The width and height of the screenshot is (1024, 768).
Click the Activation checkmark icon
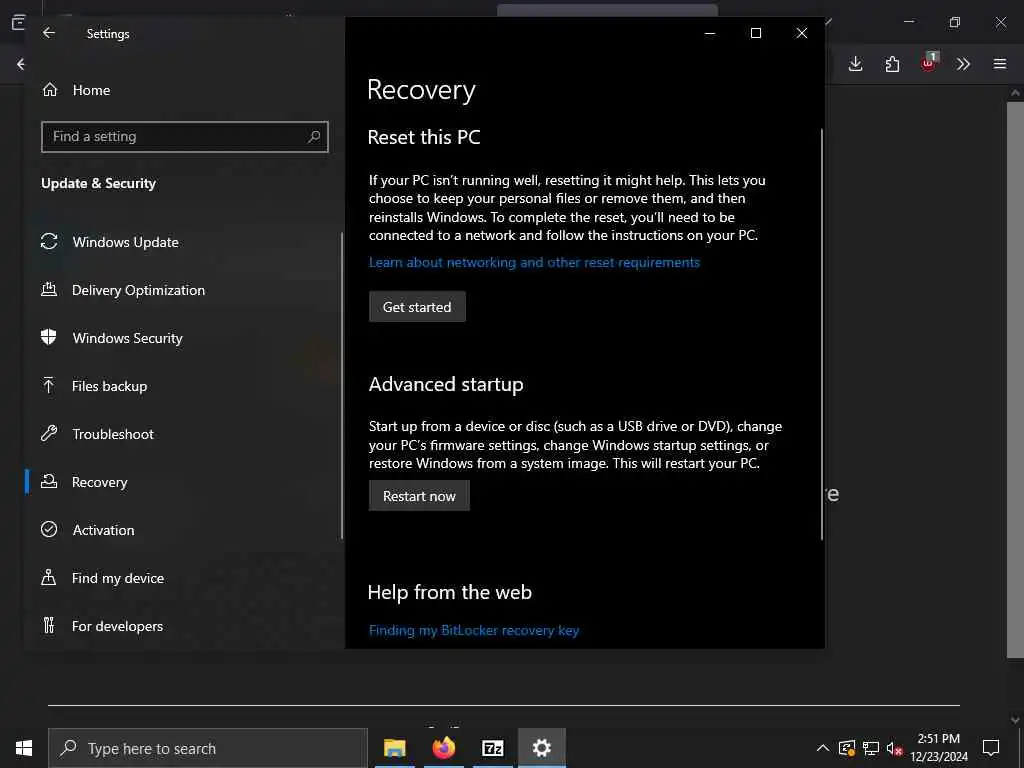tap(49, 529)
